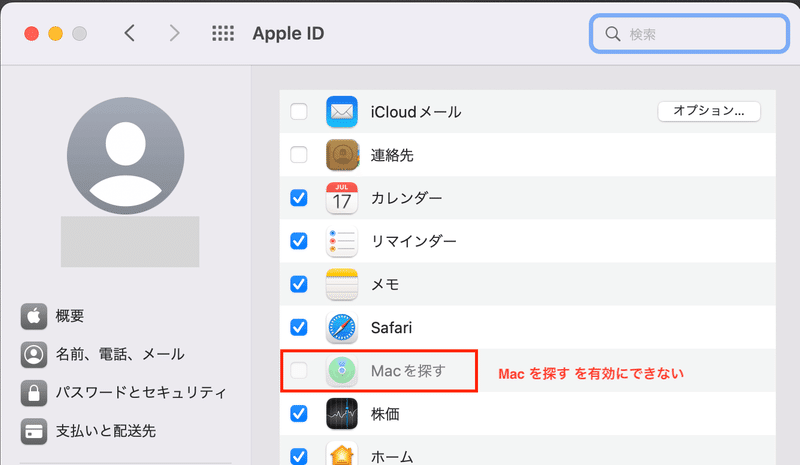800x465 pixels.
Task: Close the window with red button
Action: (x=32, y=34)
